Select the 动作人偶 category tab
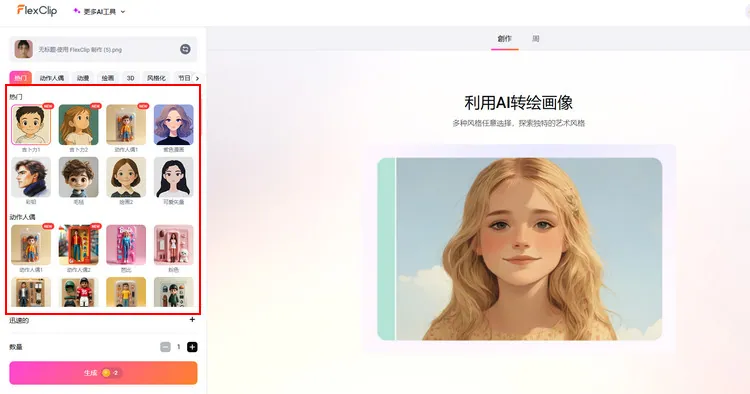This screenshot has width=750, height=394. (52, 78)
